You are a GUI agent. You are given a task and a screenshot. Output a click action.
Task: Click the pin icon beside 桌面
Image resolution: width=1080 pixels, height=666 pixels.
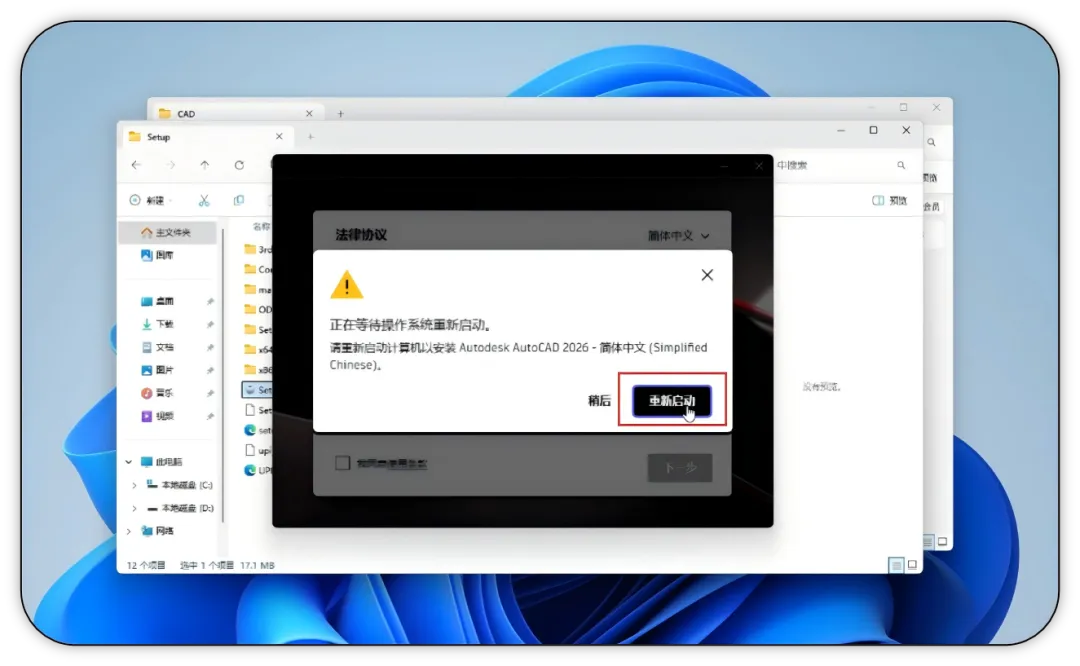tap(210, 302)
